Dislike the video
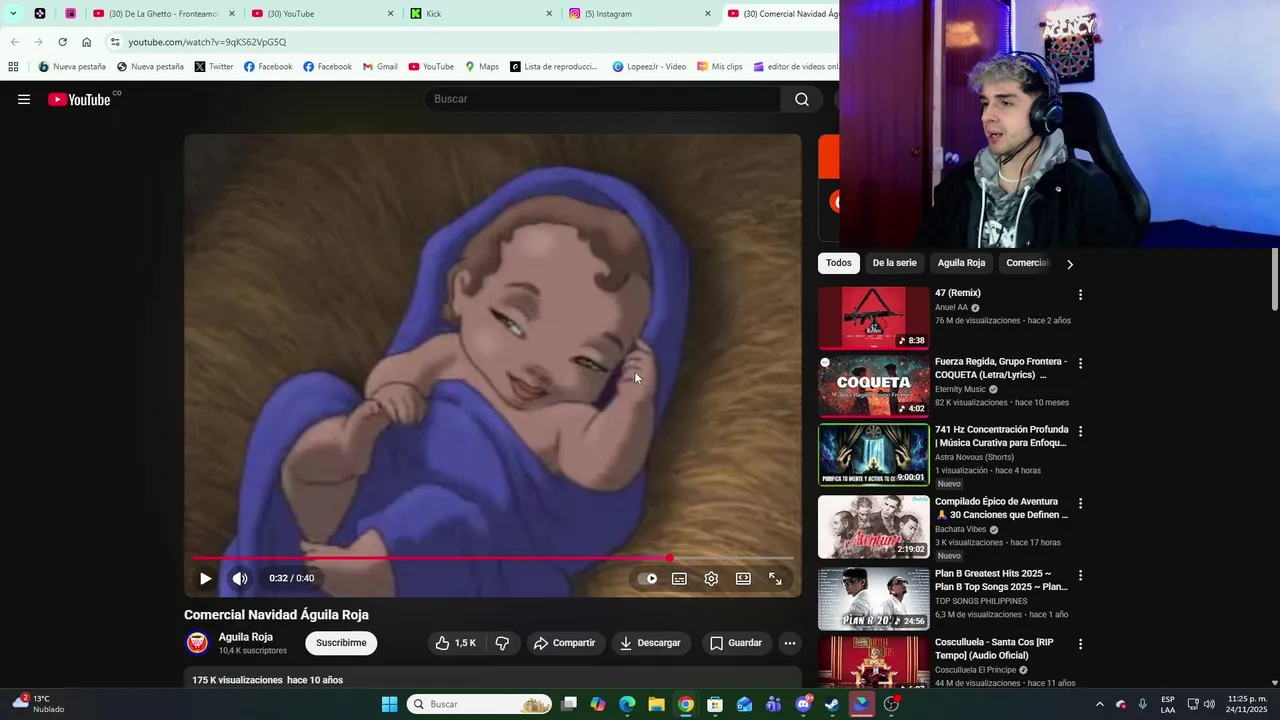The height and width of the screenshot is (720, 1280). click(x=503, y=643)
